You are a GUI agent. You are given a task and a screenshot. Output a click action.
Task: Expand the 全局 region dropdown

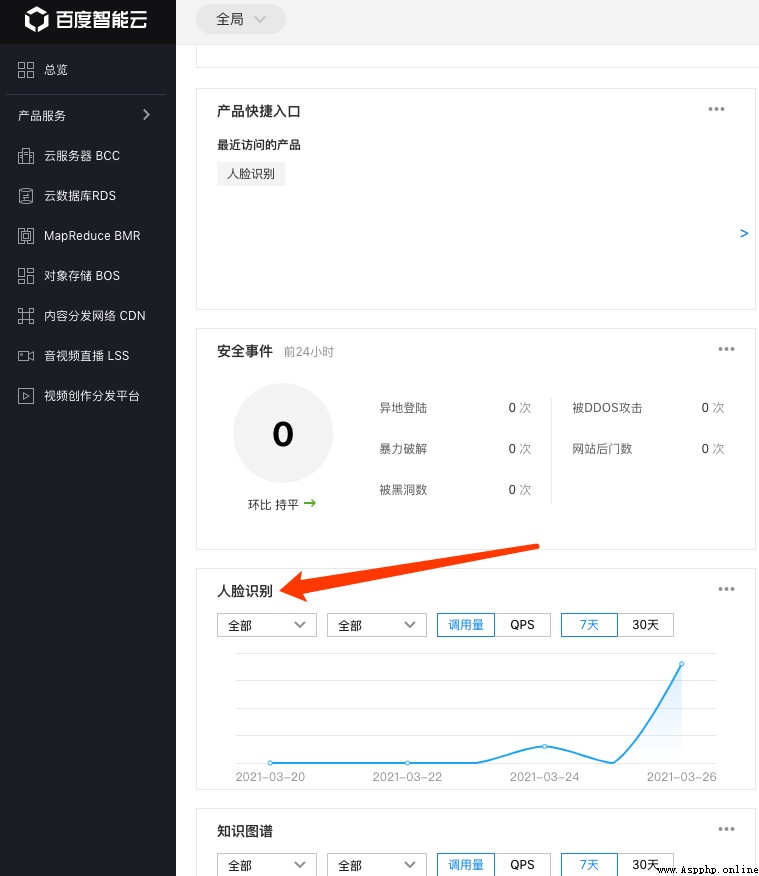tap(241, 19)
